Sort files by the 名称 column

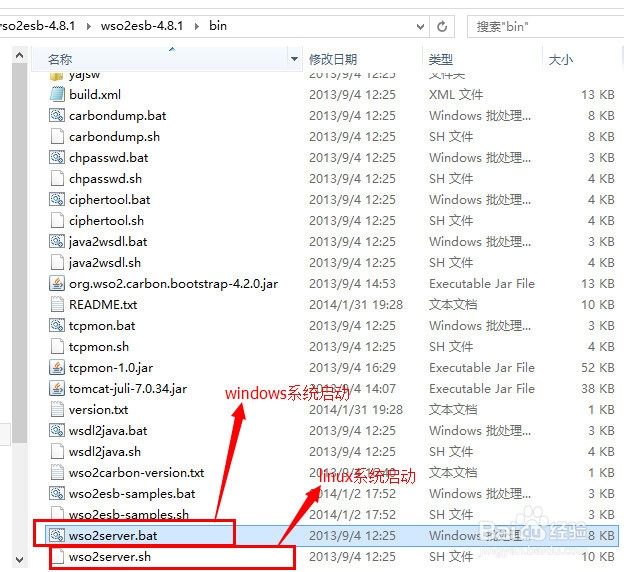pos(60,59)
